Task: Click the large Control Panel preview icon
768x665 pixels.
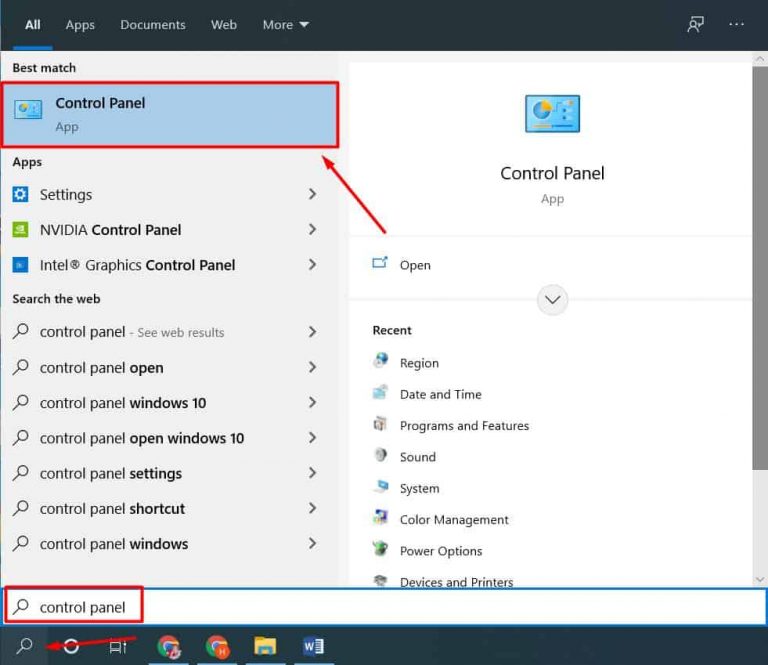Action: tap(552, 114)
